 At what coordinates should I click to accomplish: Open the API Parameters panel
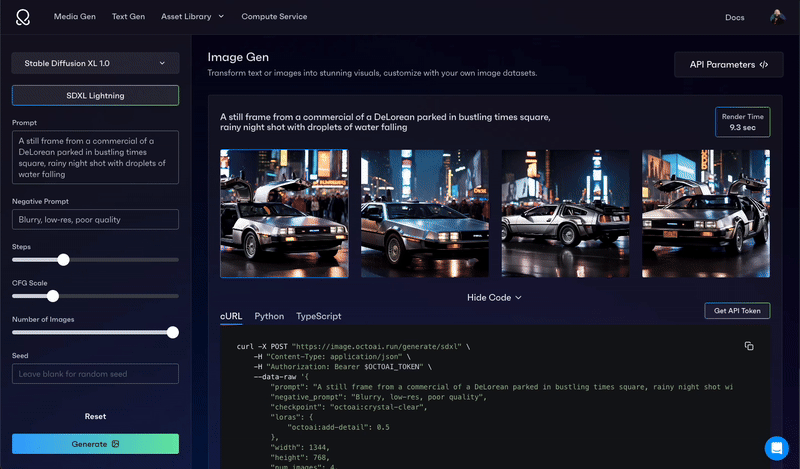point(729,65)
